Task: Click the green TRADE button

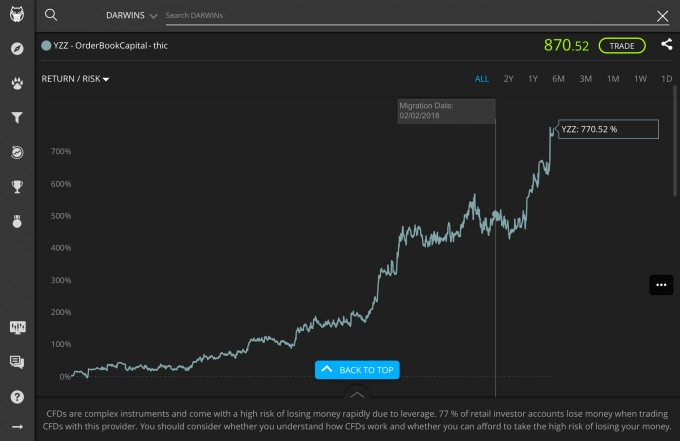Action: (x=622, y=46)
